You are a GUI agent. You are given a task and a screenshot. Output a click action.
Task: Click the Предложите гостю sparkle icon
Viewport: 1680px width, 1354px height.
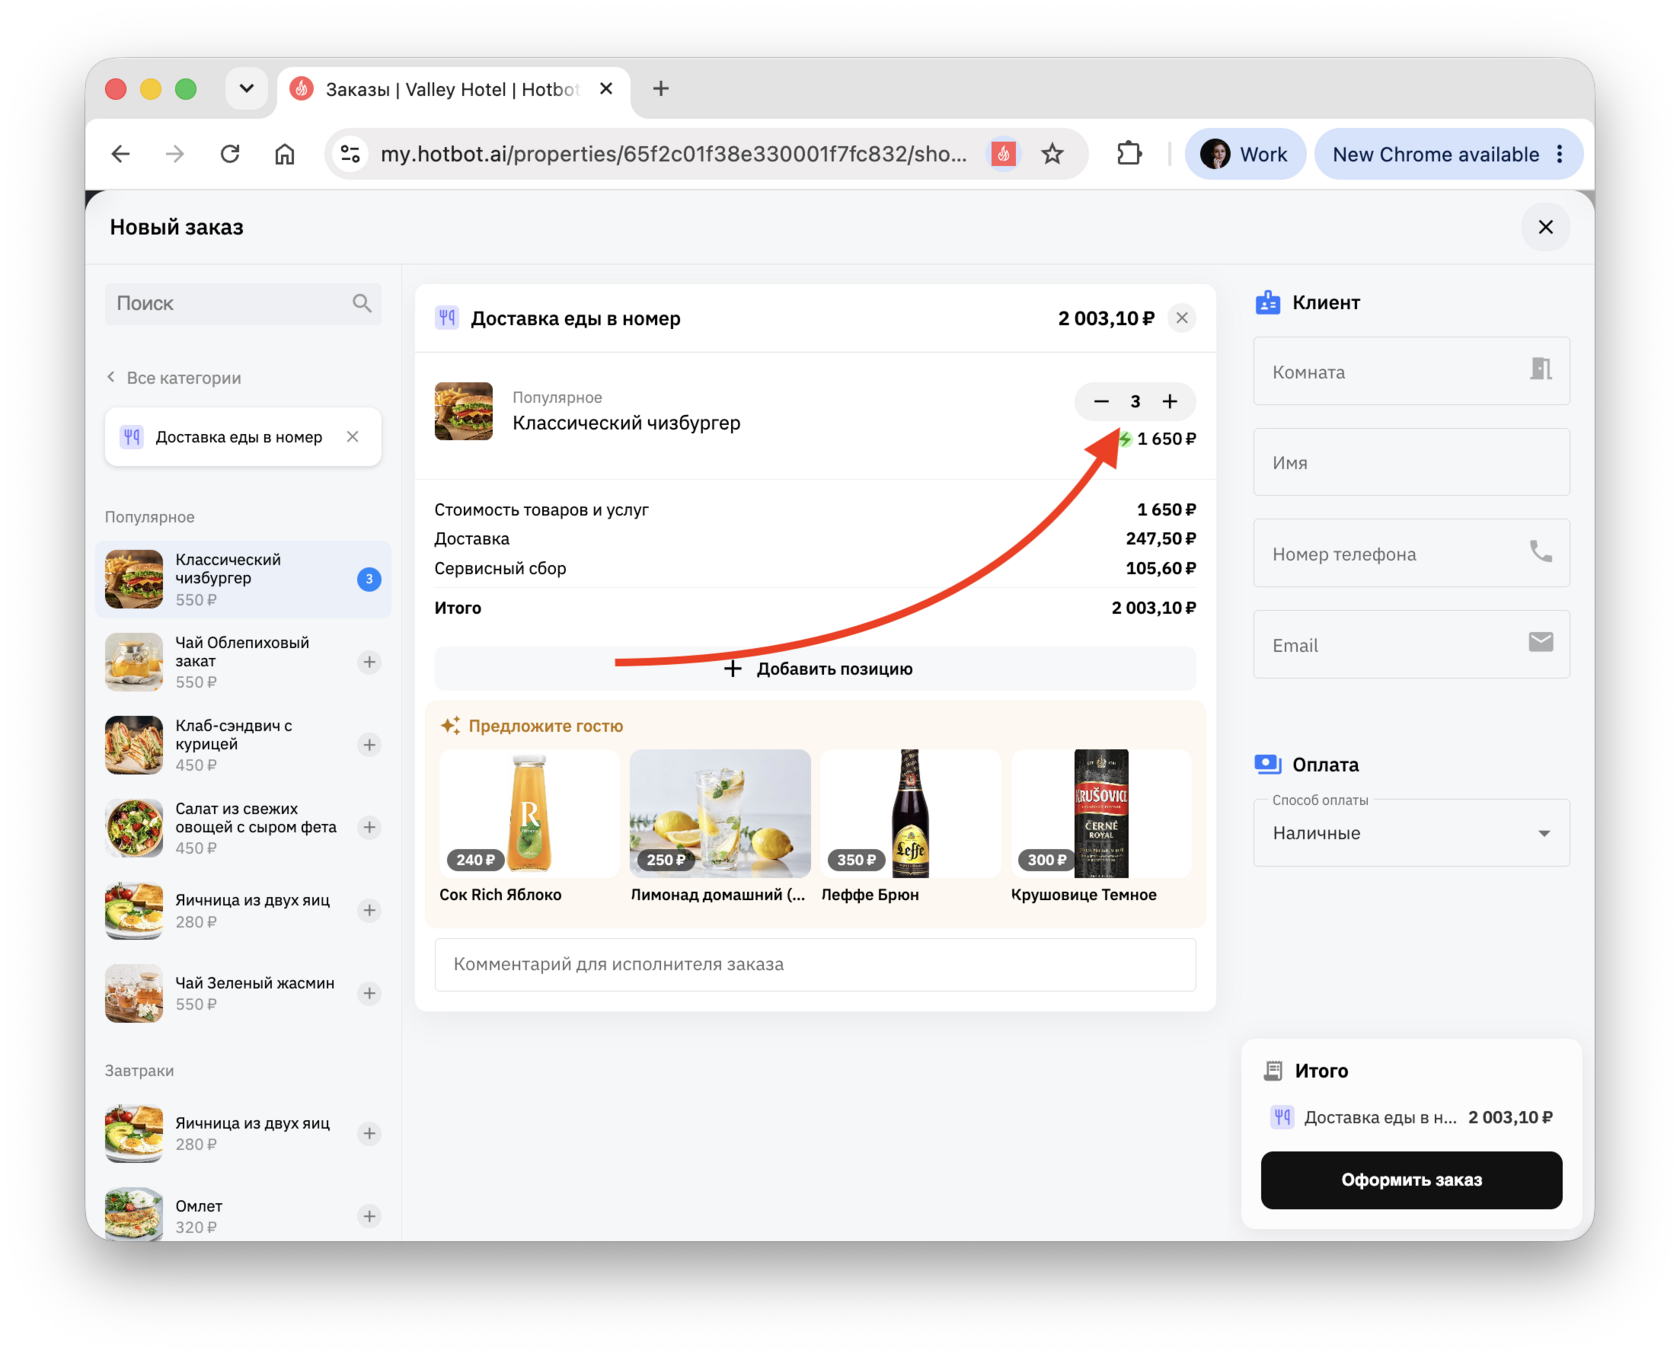click(x=451, y=725)
